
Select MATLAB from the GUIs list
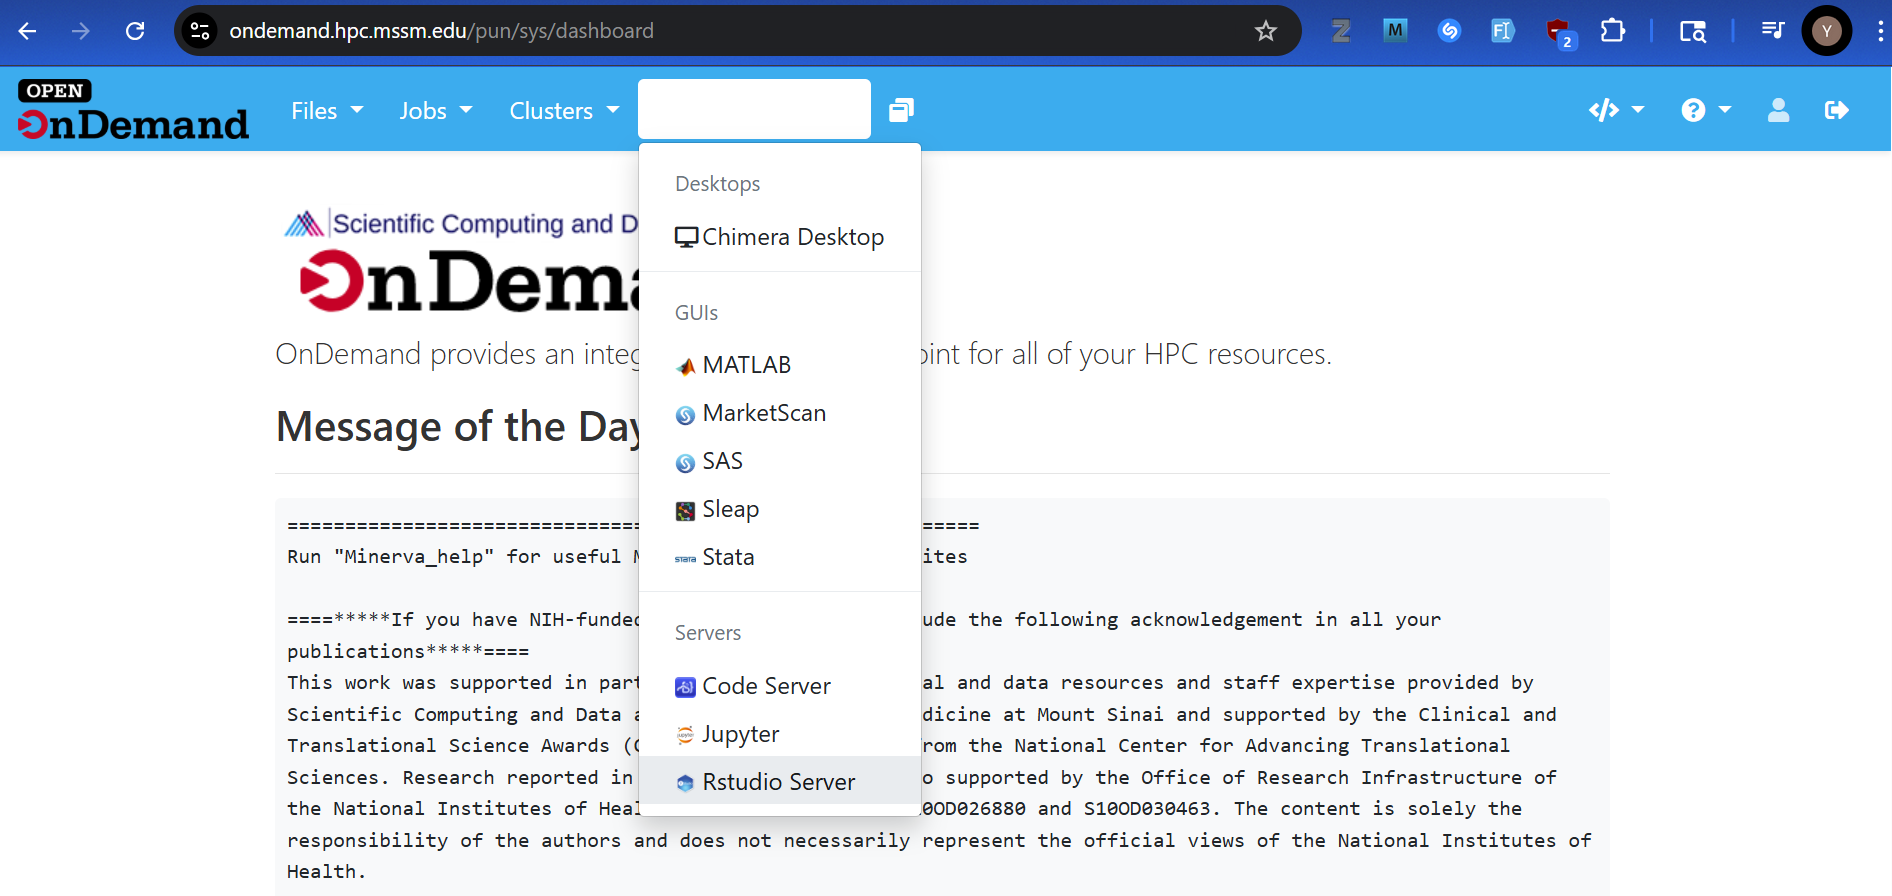click(780, 365)
